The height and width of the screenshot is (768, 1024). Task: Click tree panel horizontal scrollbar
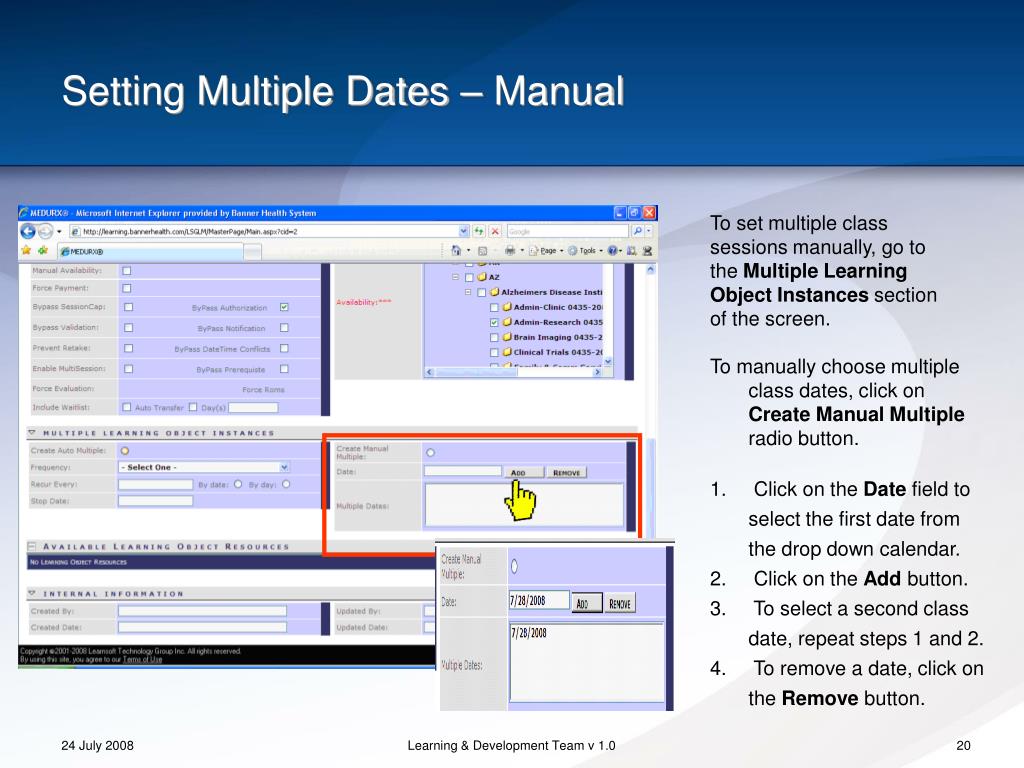tap(513, 372)
